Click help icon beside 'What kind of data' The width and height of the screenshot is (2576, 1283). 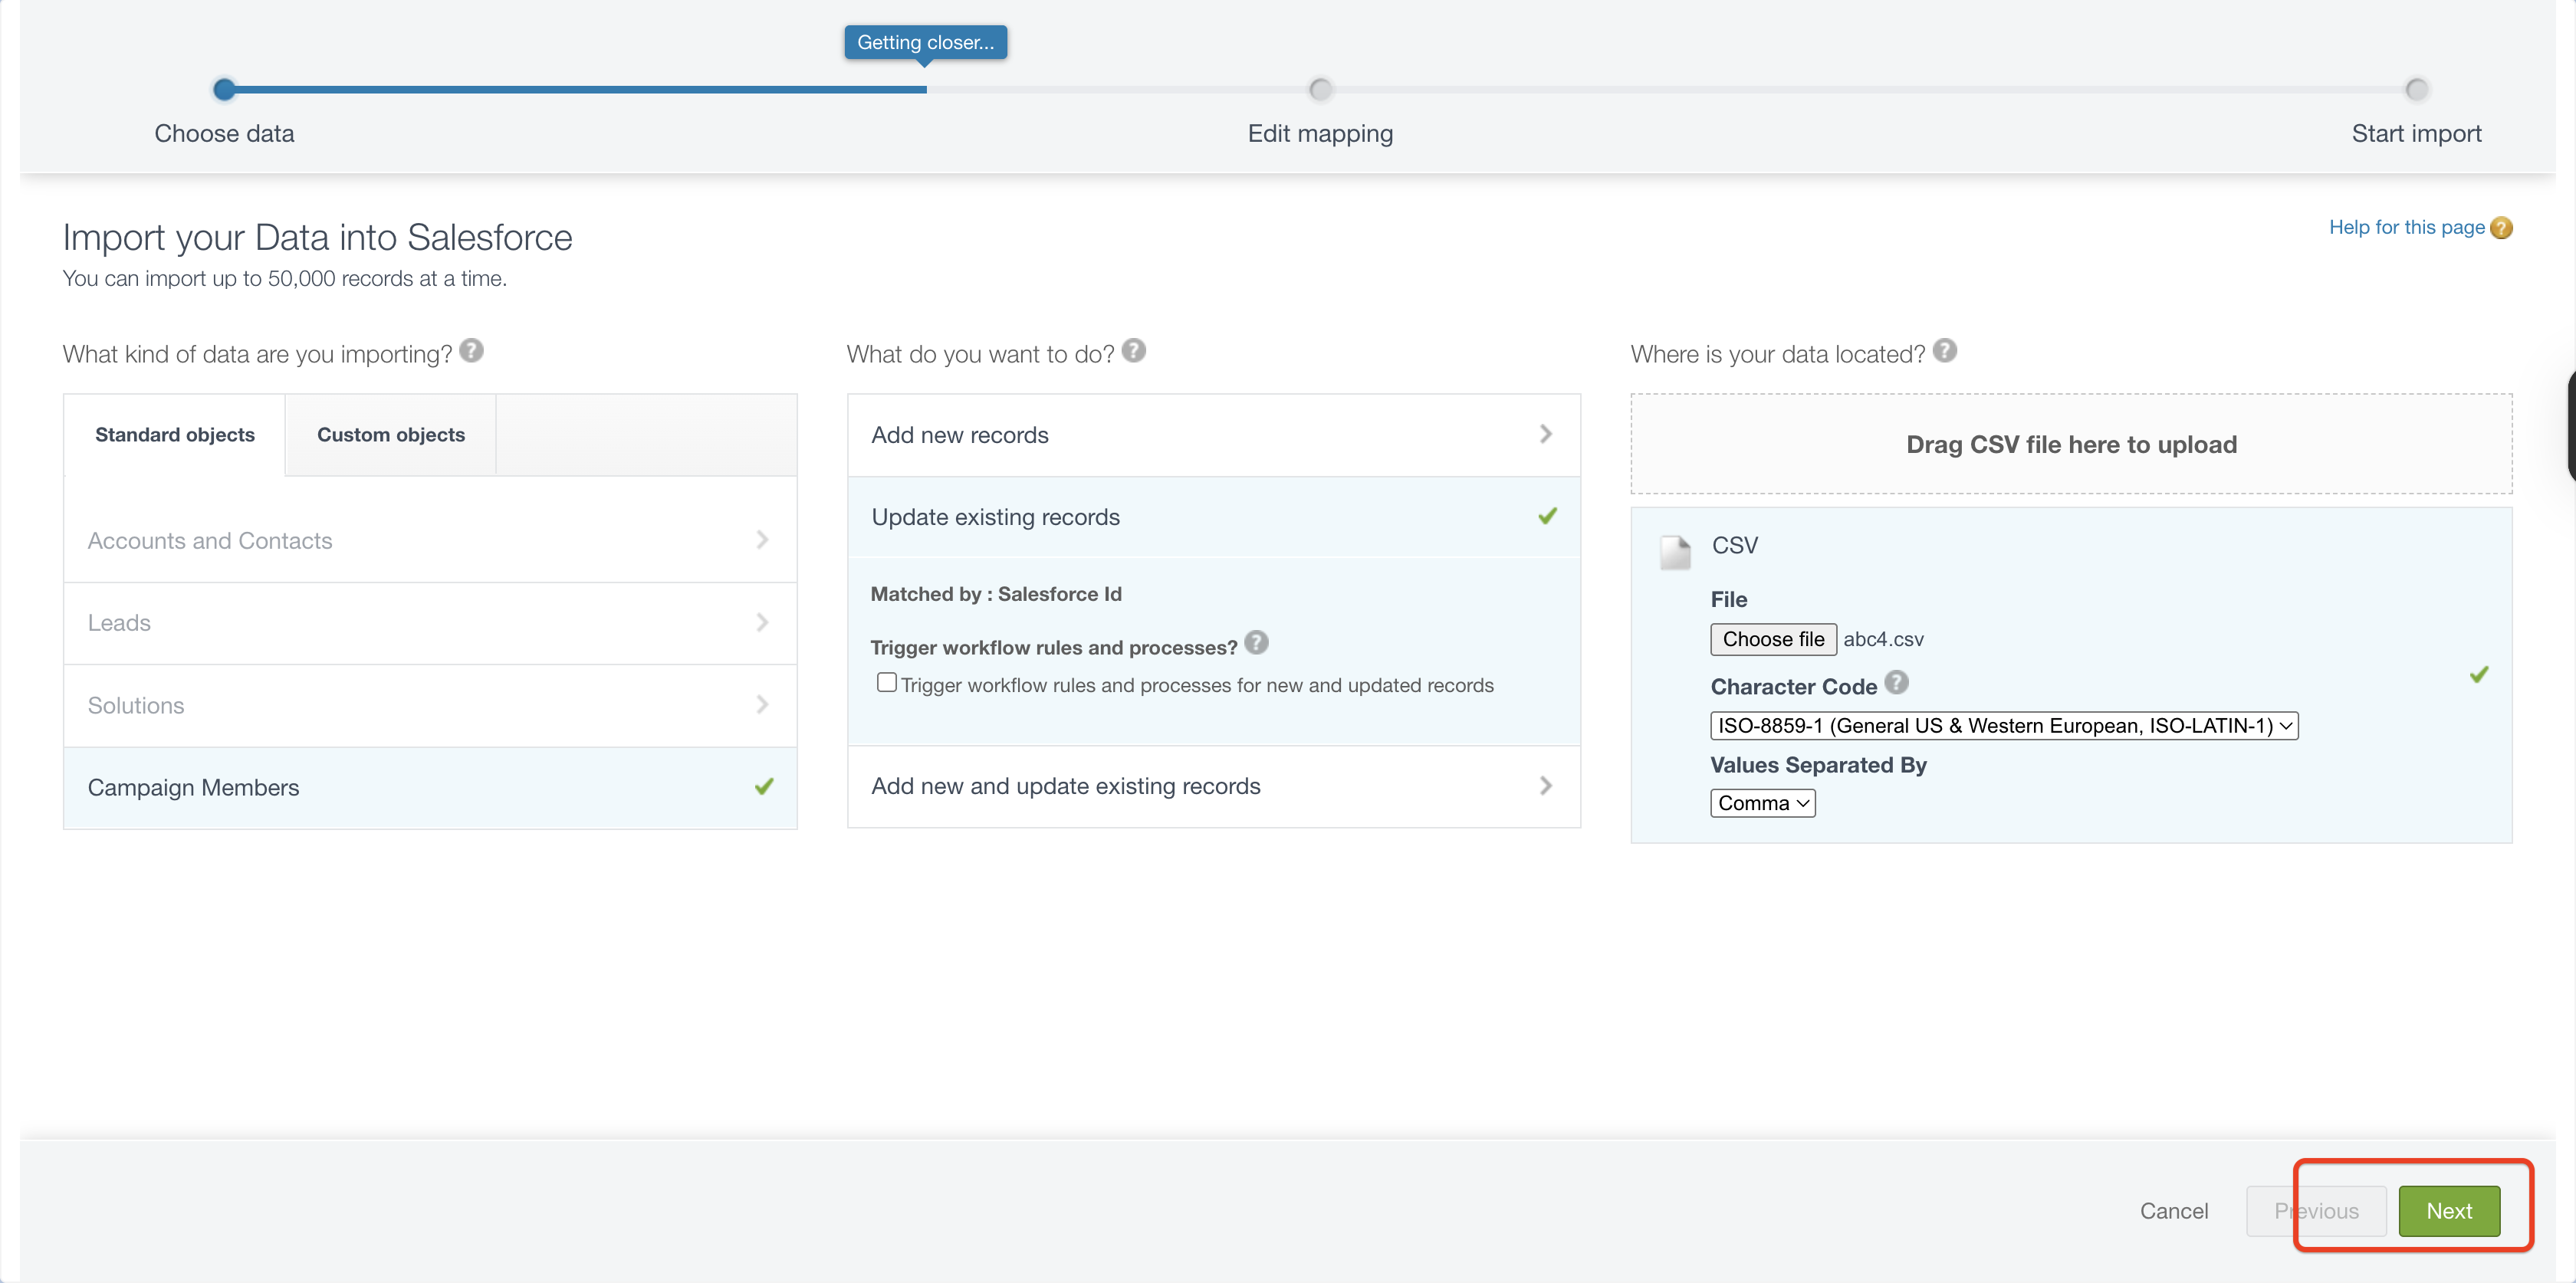tap(471, 351)
